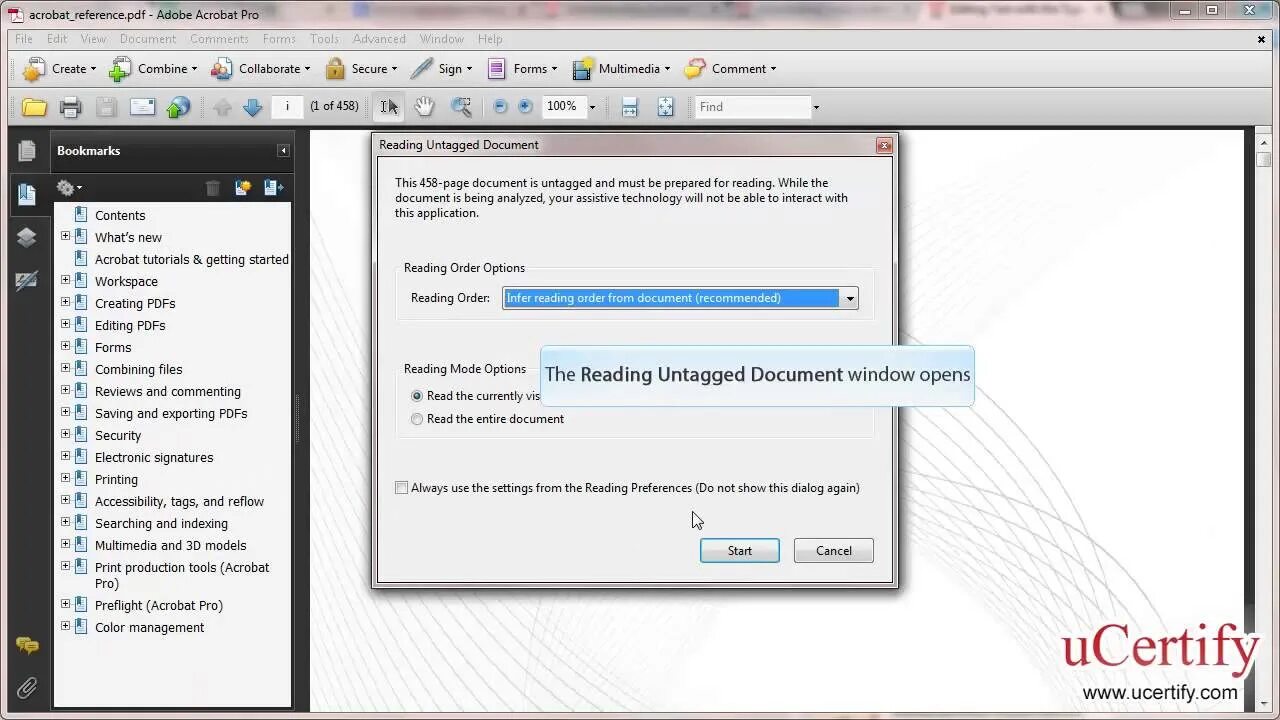Open the Layers panel icon in sidebar

click(x=27, y=237)
